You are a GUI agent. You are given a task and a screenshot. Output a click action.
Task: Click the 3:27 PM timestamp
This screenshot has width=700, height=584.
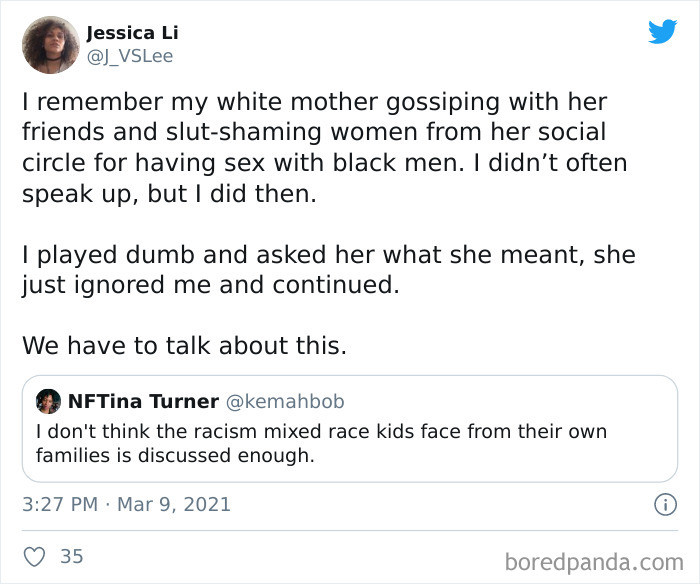(x=59, y=505)
